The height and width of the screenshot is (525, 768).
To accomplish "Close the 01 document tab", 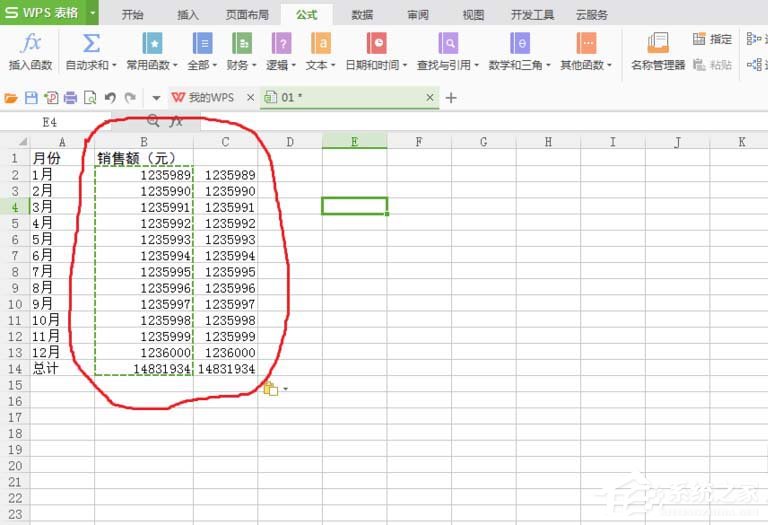I will coord(430,98).
